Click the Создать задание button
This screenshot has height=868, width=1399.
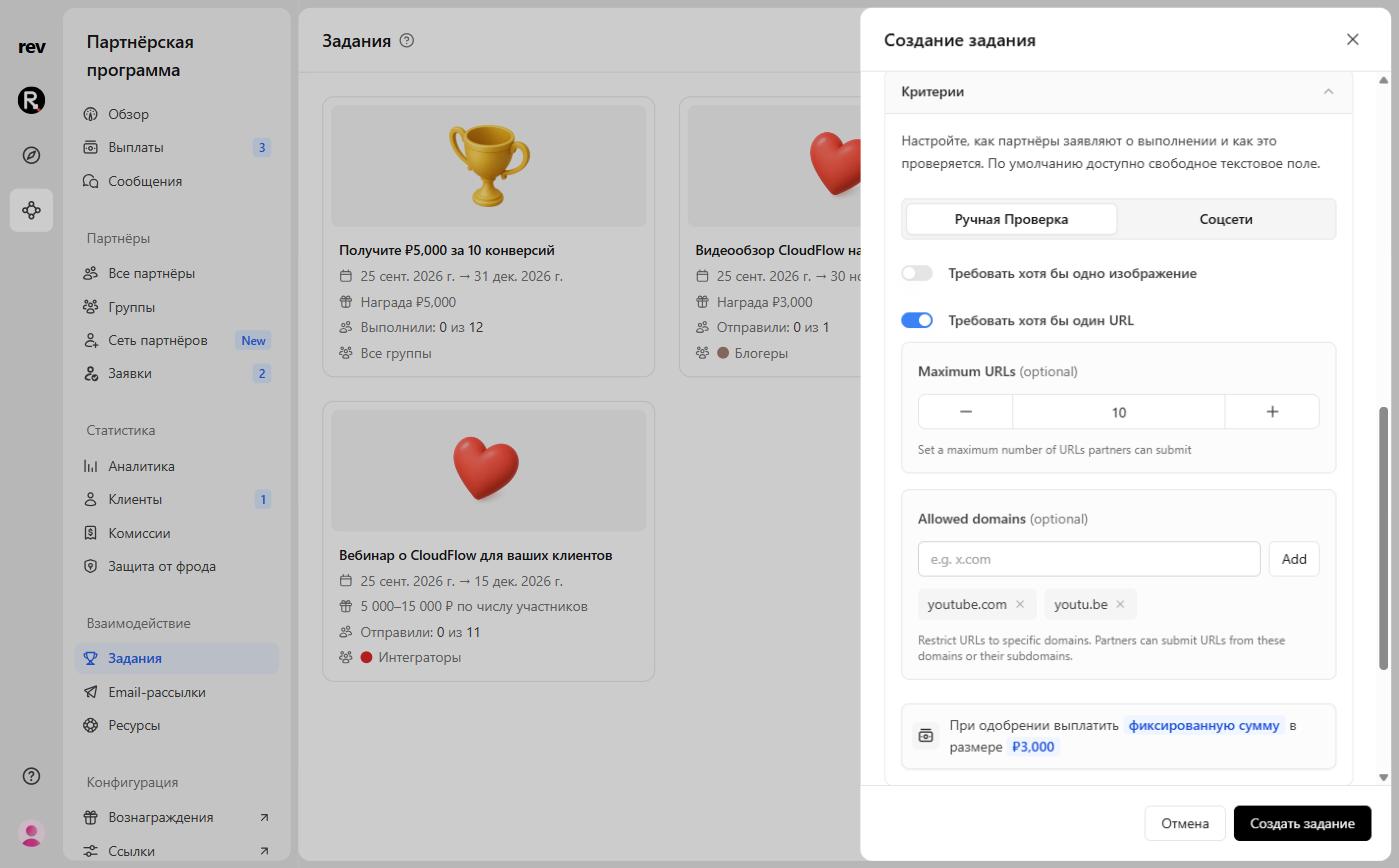click(1302, 823)
